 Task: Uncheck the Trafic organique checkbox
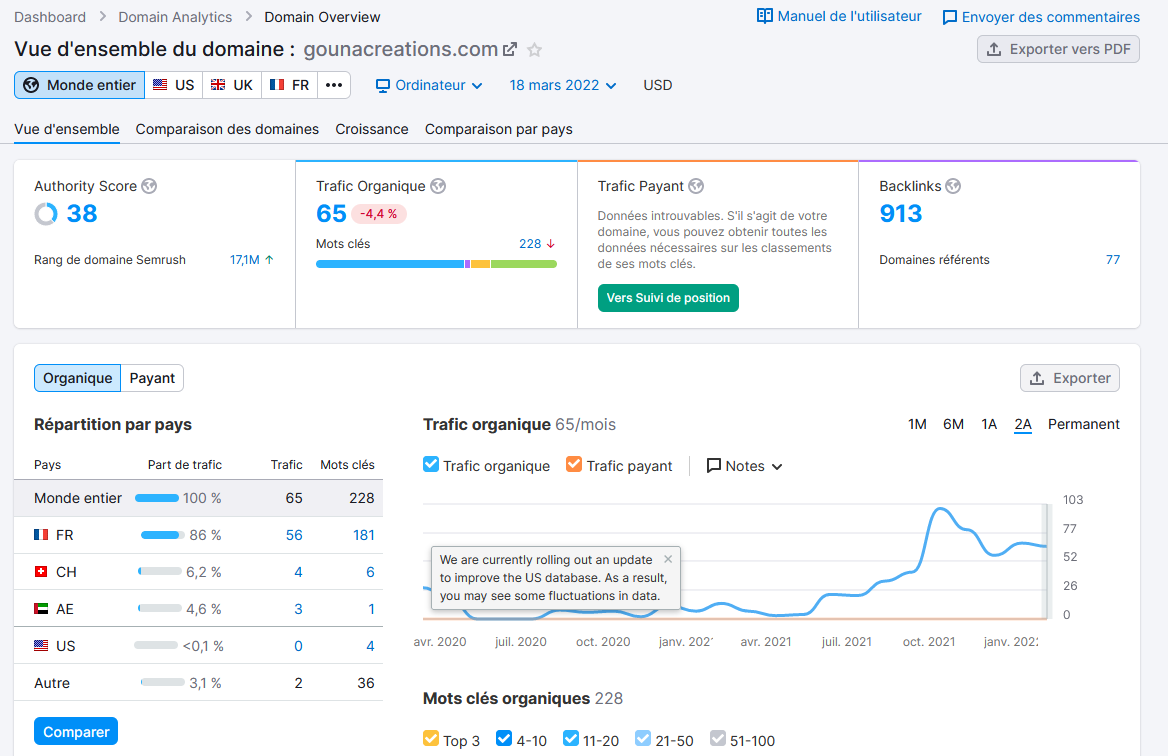pyautogui.click(x=431, y=465)
